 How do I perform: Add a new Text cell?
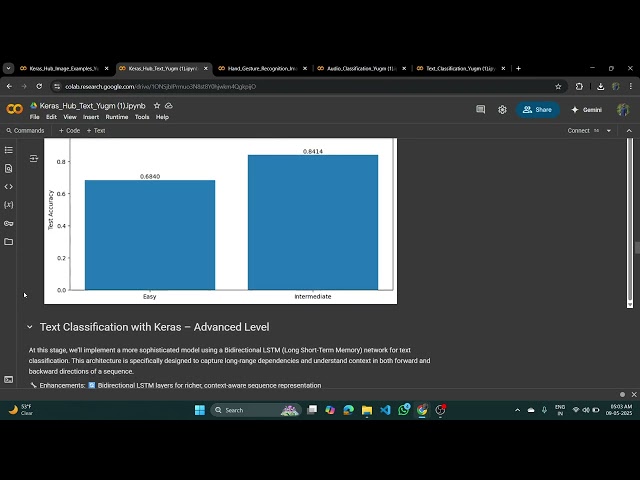point(96,131)
